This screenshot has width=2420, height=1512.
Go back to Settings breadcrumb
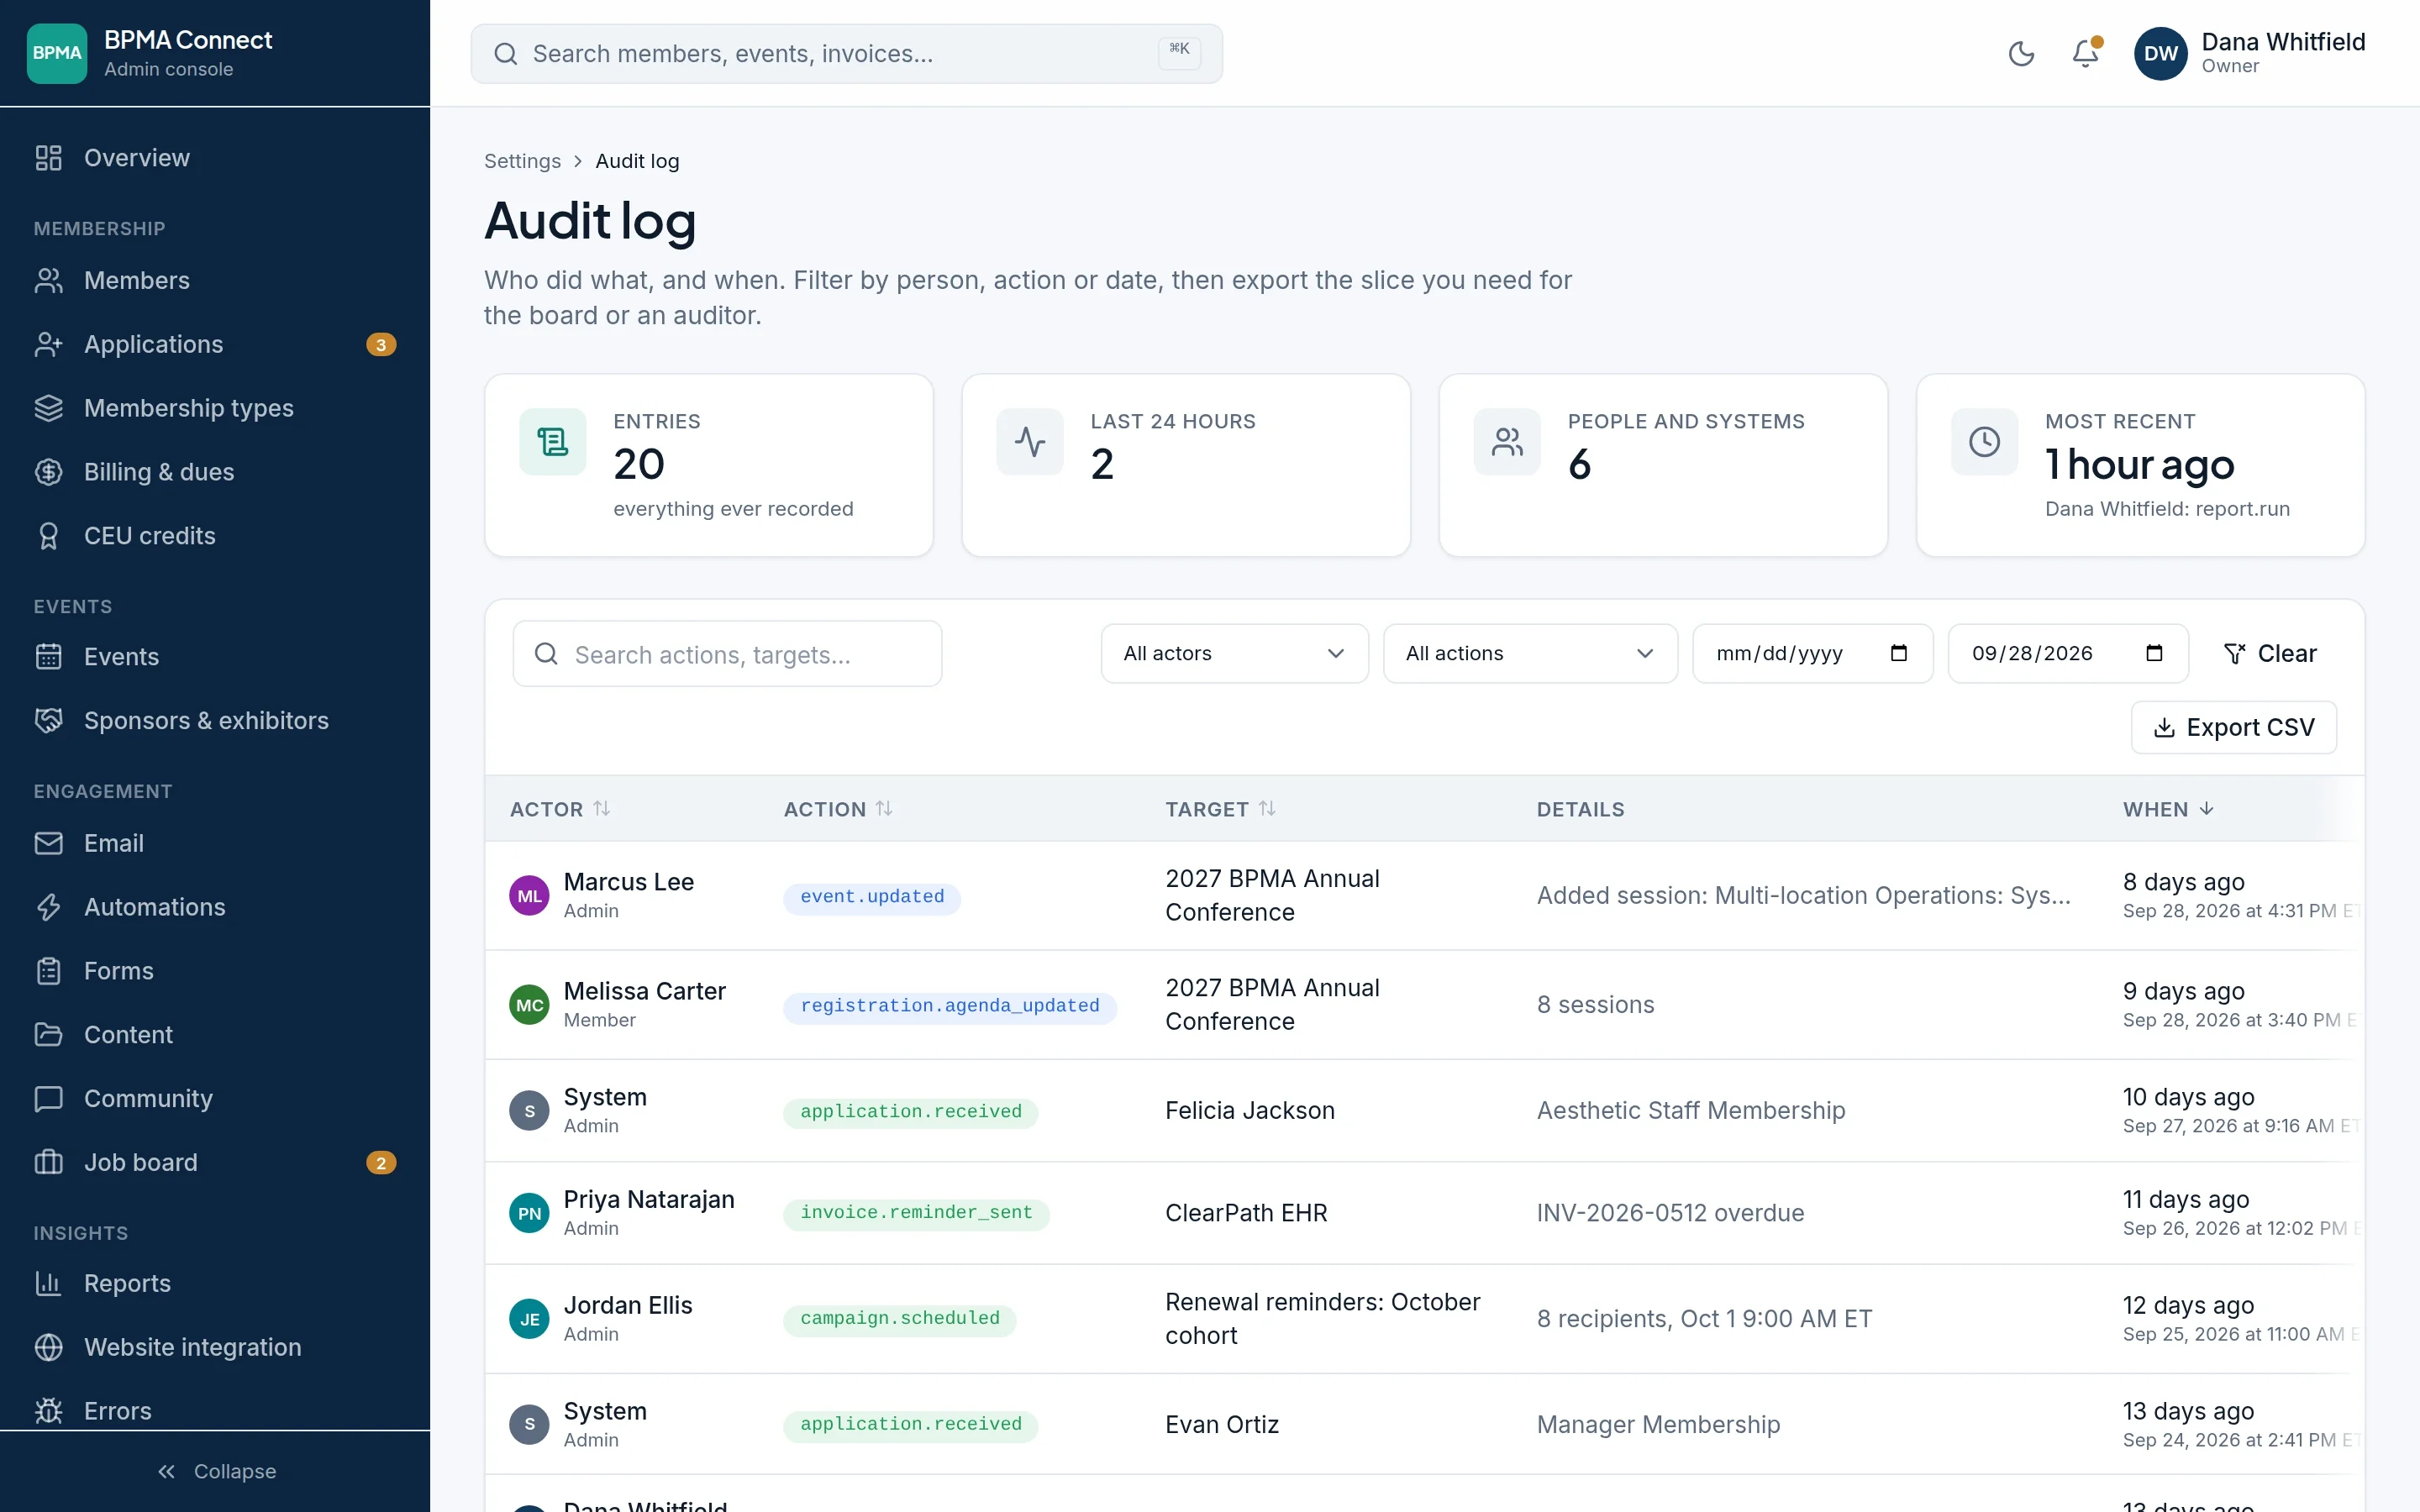[x=522, y=161]
